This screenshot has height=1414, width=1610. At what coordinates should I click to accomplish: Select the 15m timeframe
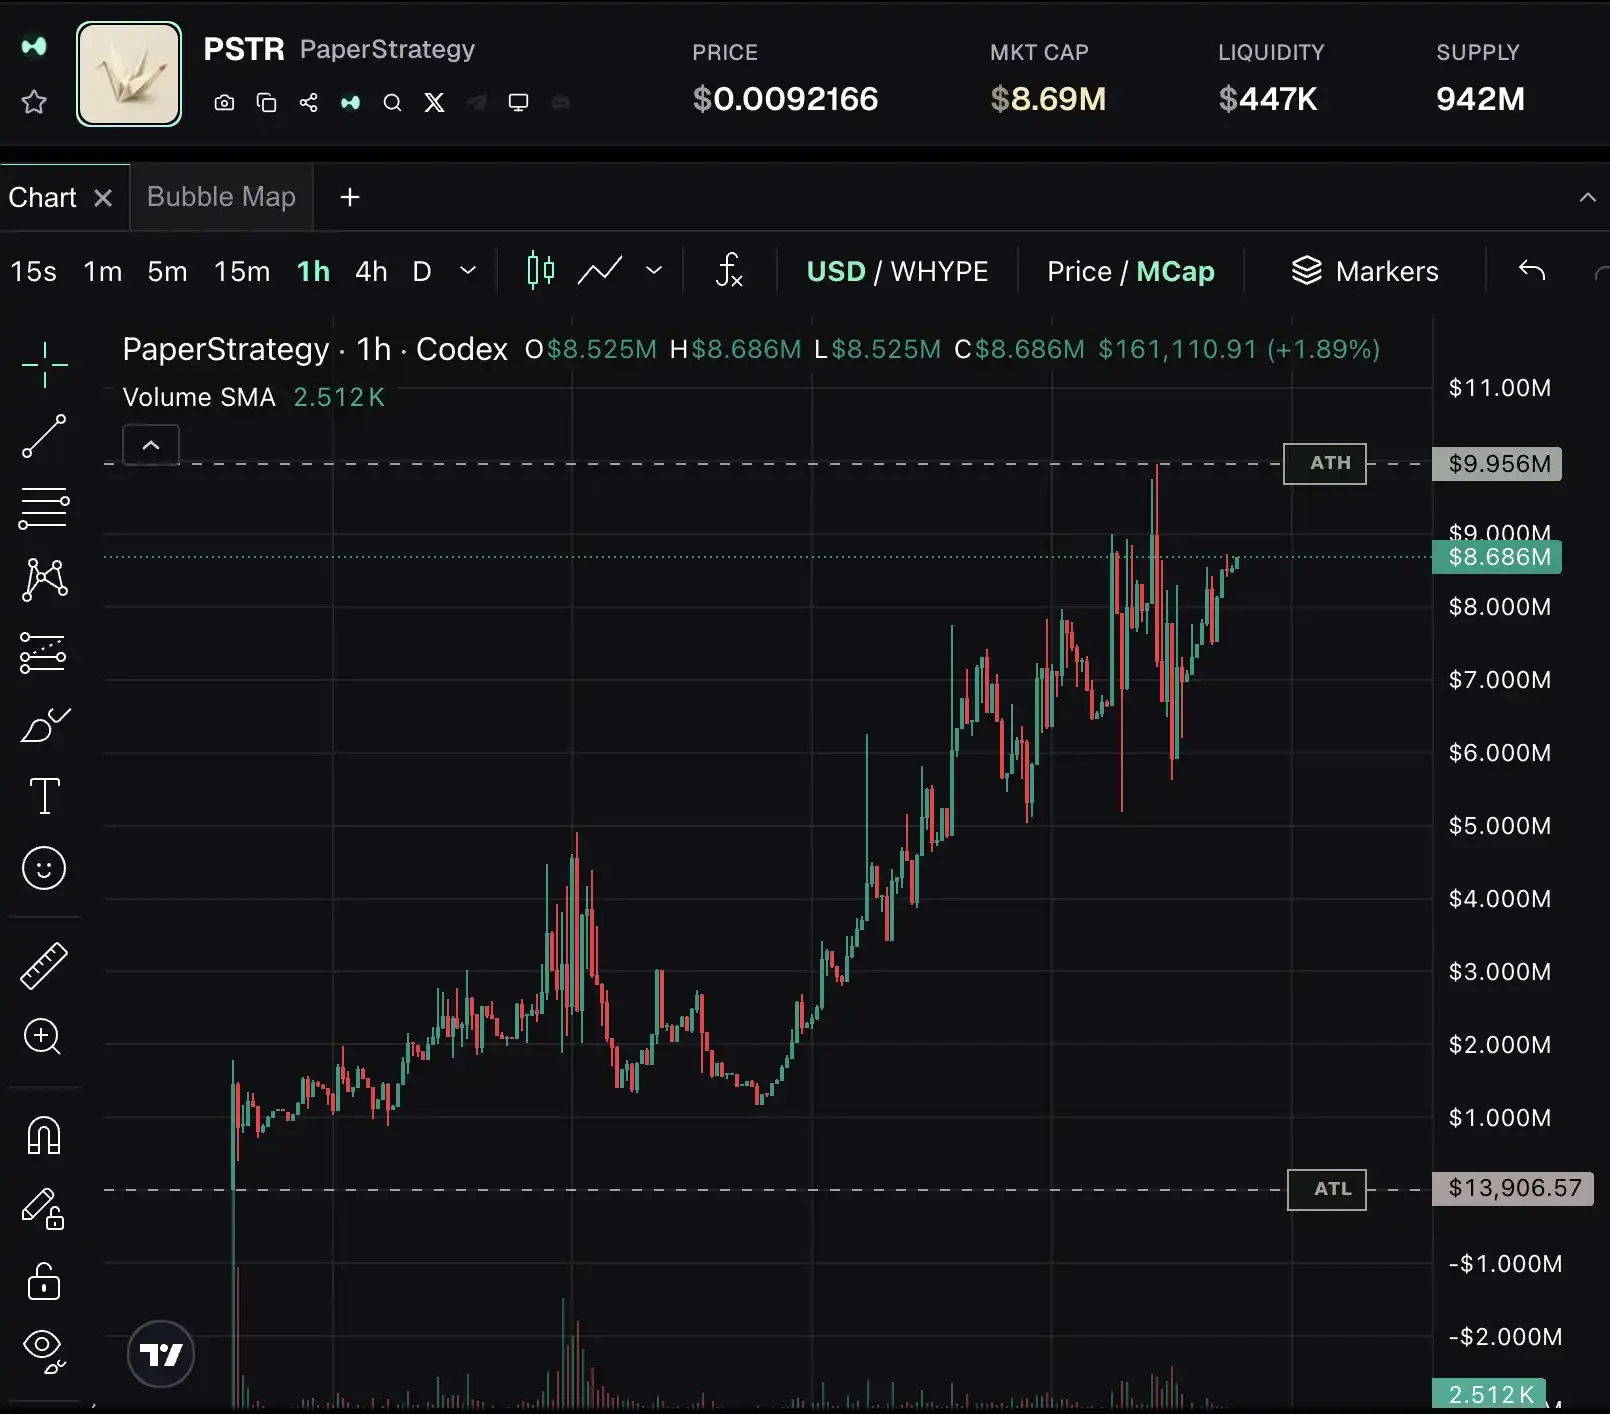coord(242,271)
